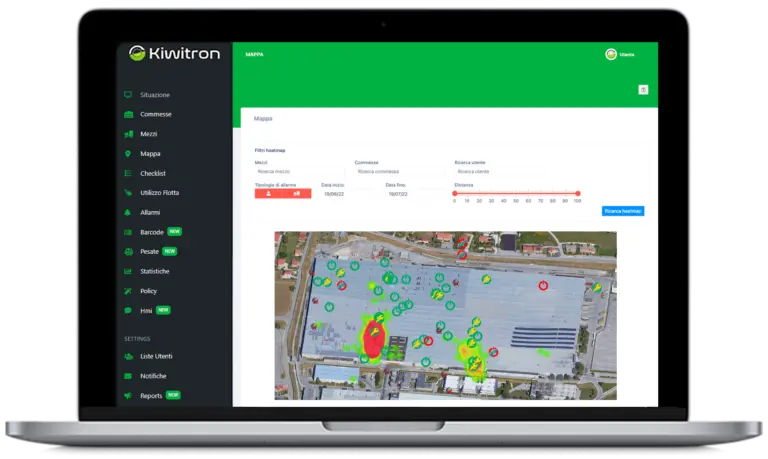Toggle the person alarm type filter
The height and width of the screenshot is (459, 768).
pos(269,194)
